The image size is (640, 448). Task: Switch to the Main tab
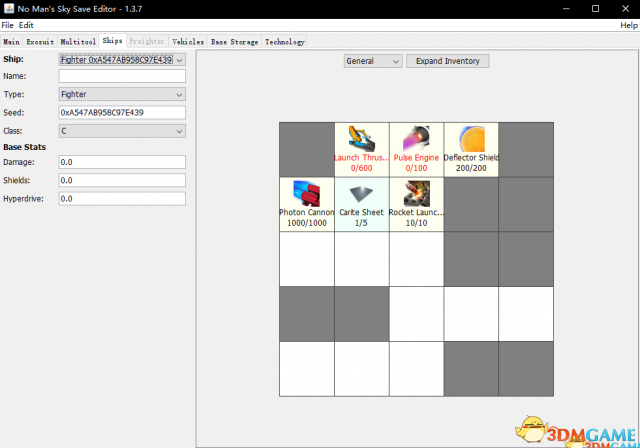point(11,42)
